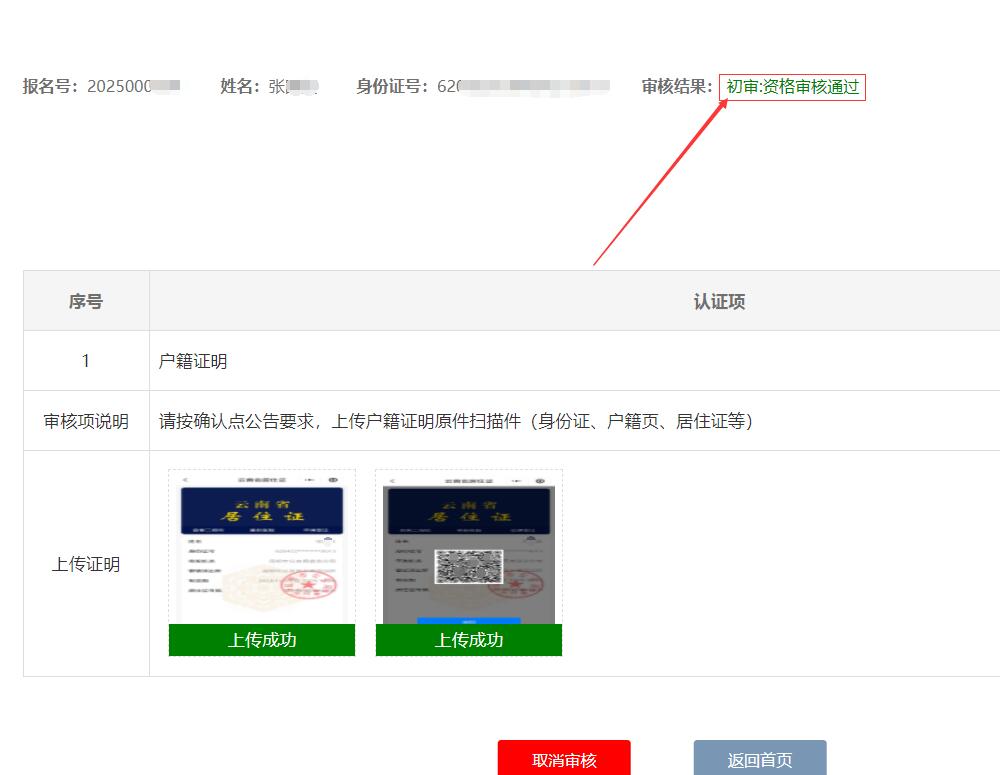This screenshot has width=1000, height=775.
Task: Select the 初审:资格审核通过 result text
Action: point(792,87)
